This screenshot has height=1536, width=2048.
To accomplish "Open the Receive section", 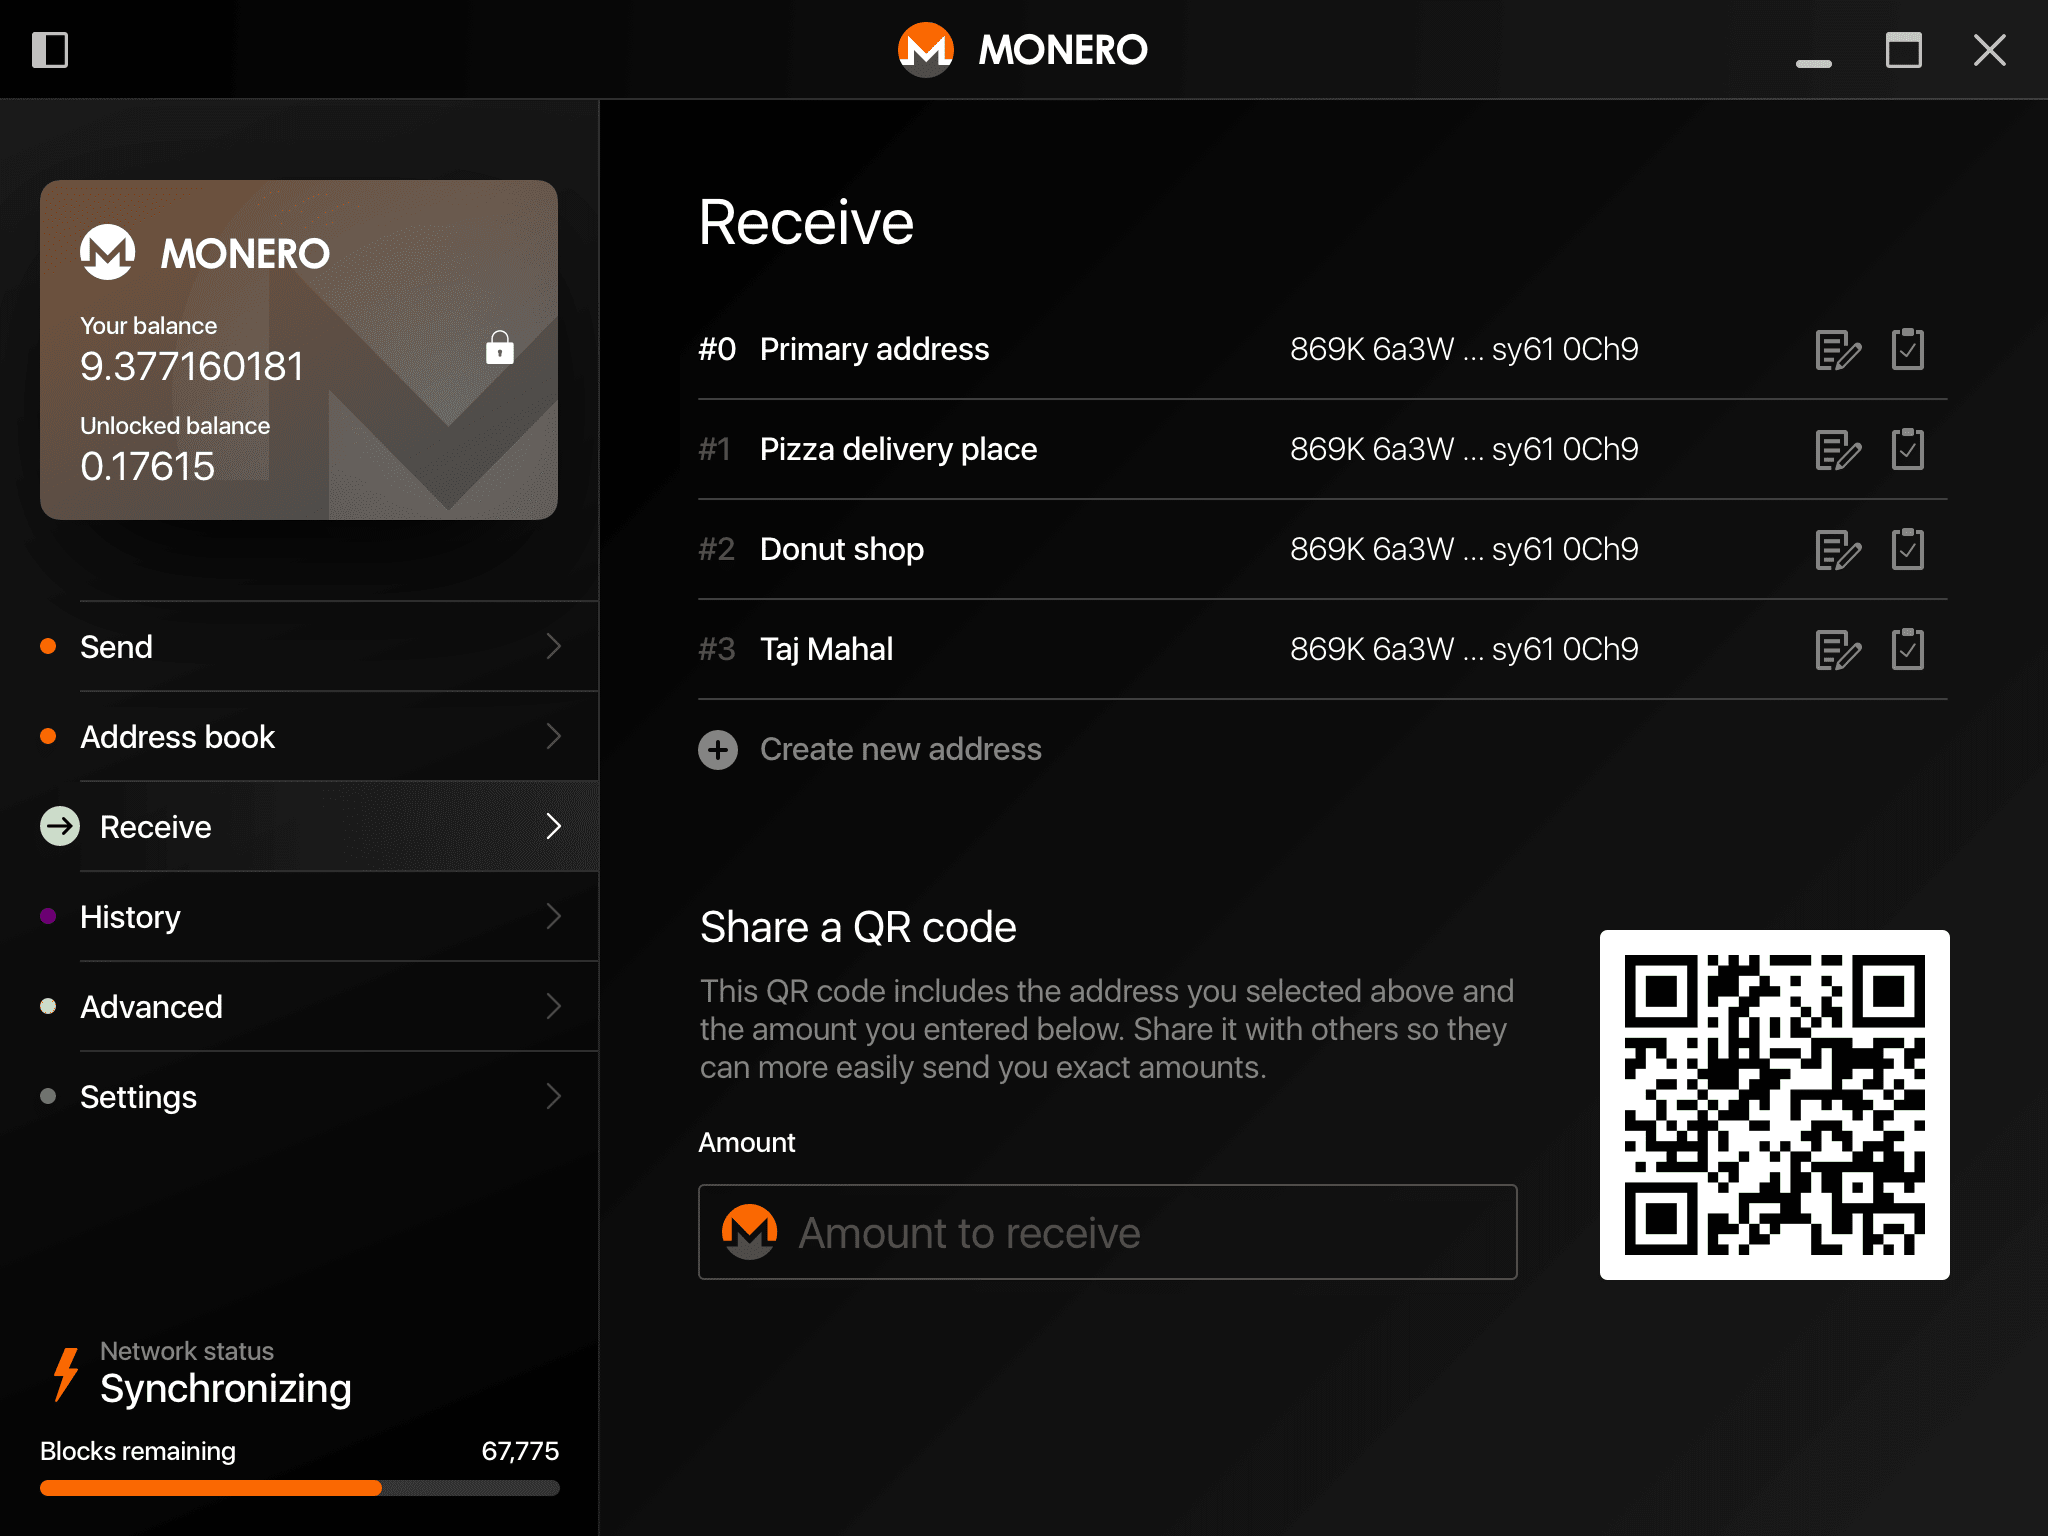I will pyautogui.click(x=154, y=827).
